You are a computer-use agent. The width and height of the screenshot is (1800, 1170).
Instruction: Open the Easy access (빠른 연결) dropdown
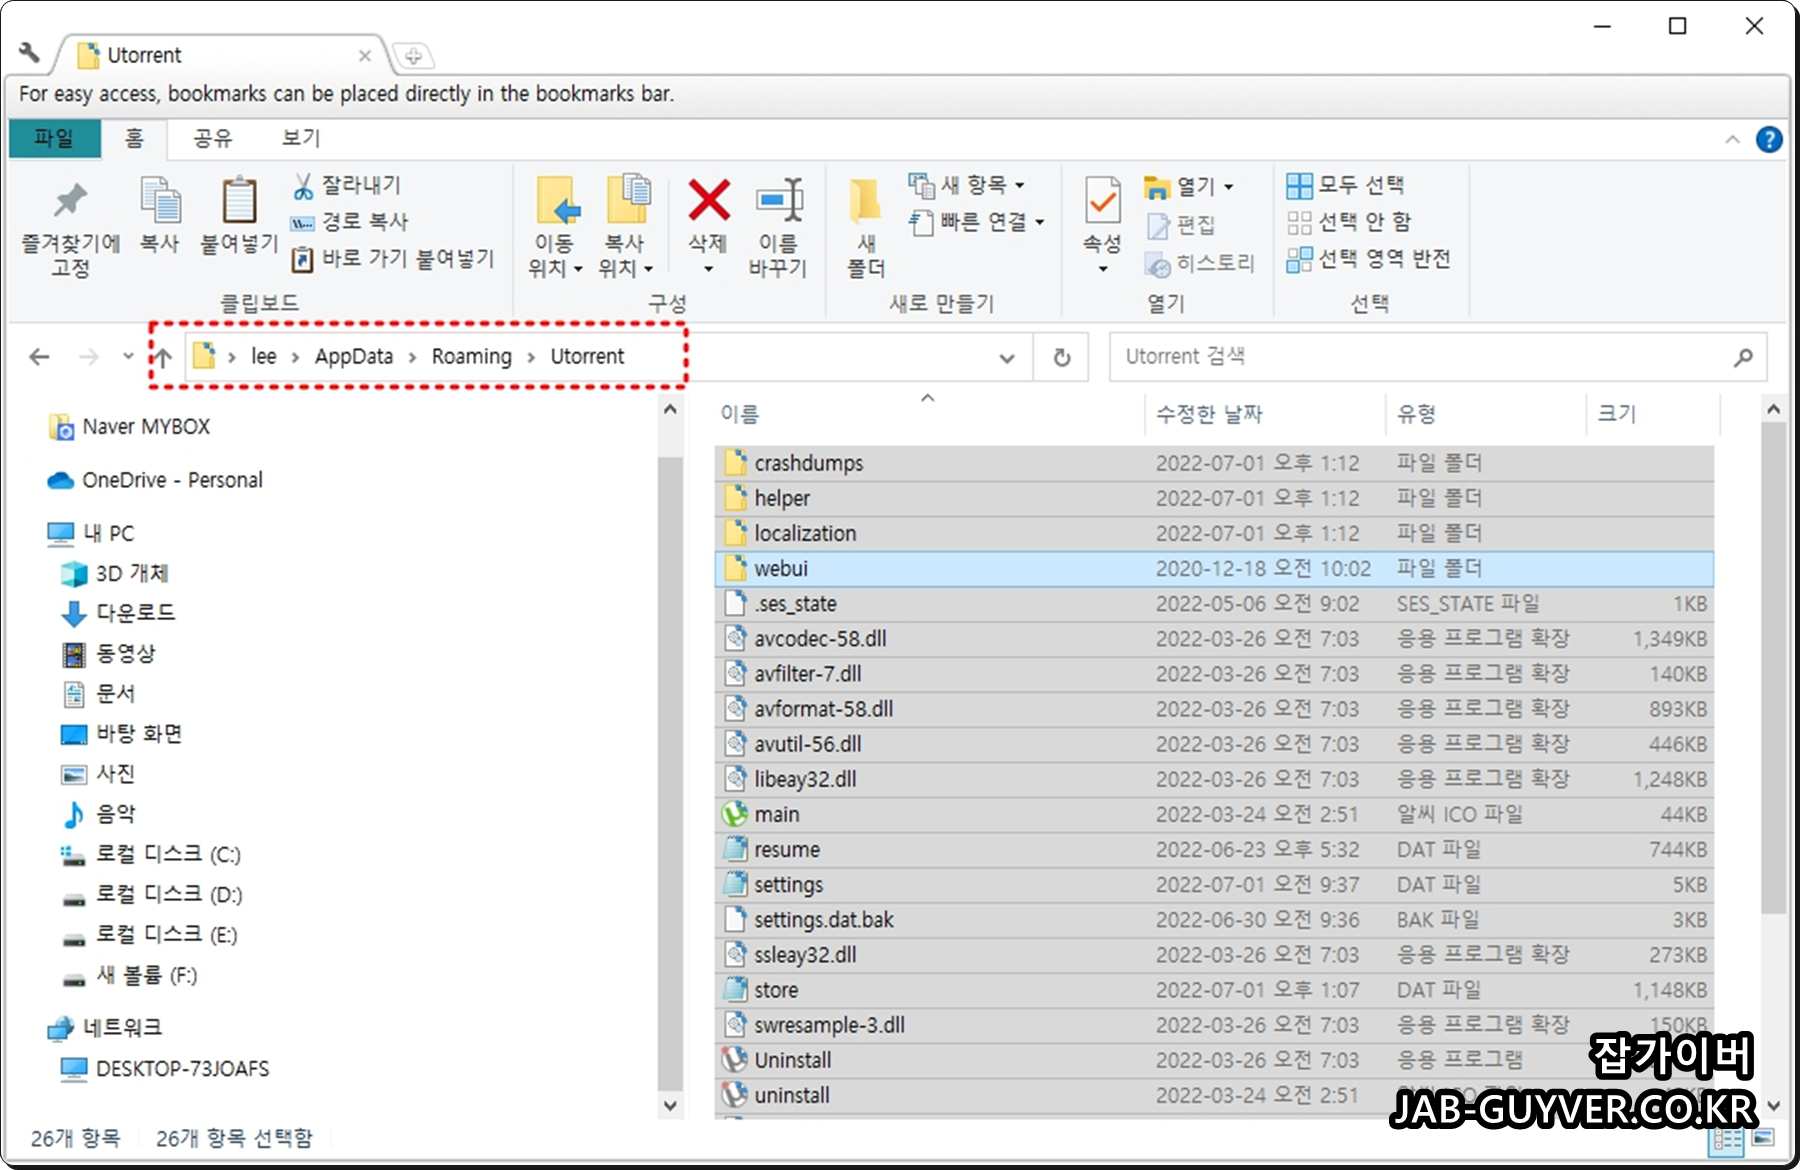click(977, 221)
